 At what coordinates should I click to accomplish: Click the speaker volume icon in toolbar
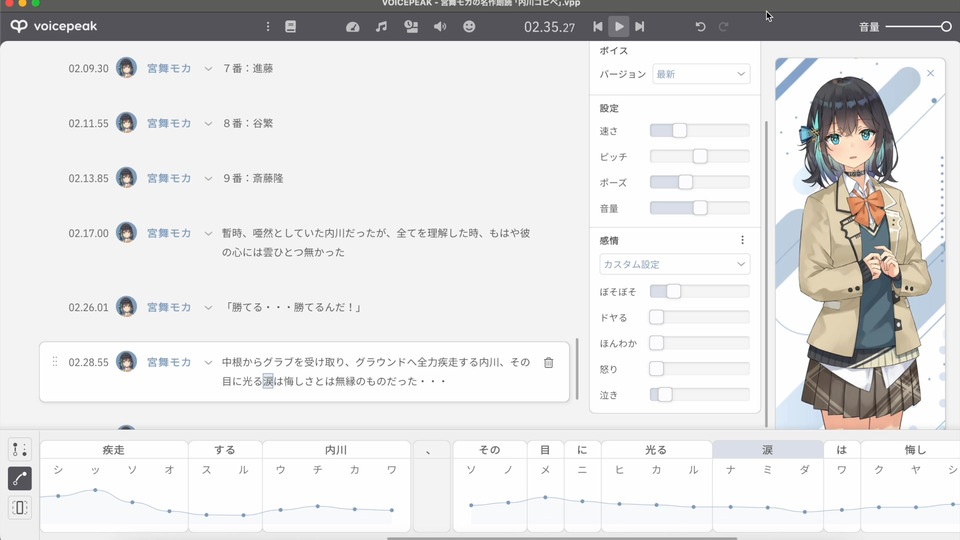(440, 26)
